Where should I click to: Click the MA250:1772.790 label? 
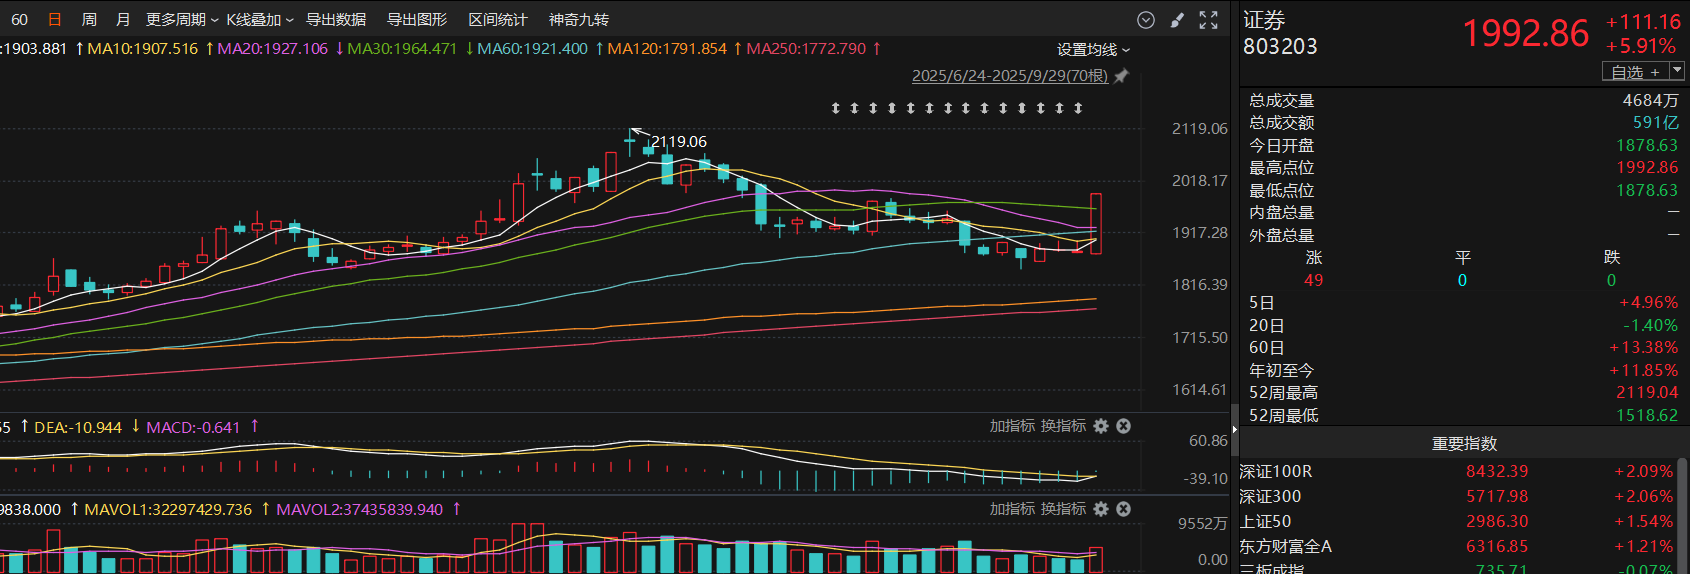(x=806, y=49)
